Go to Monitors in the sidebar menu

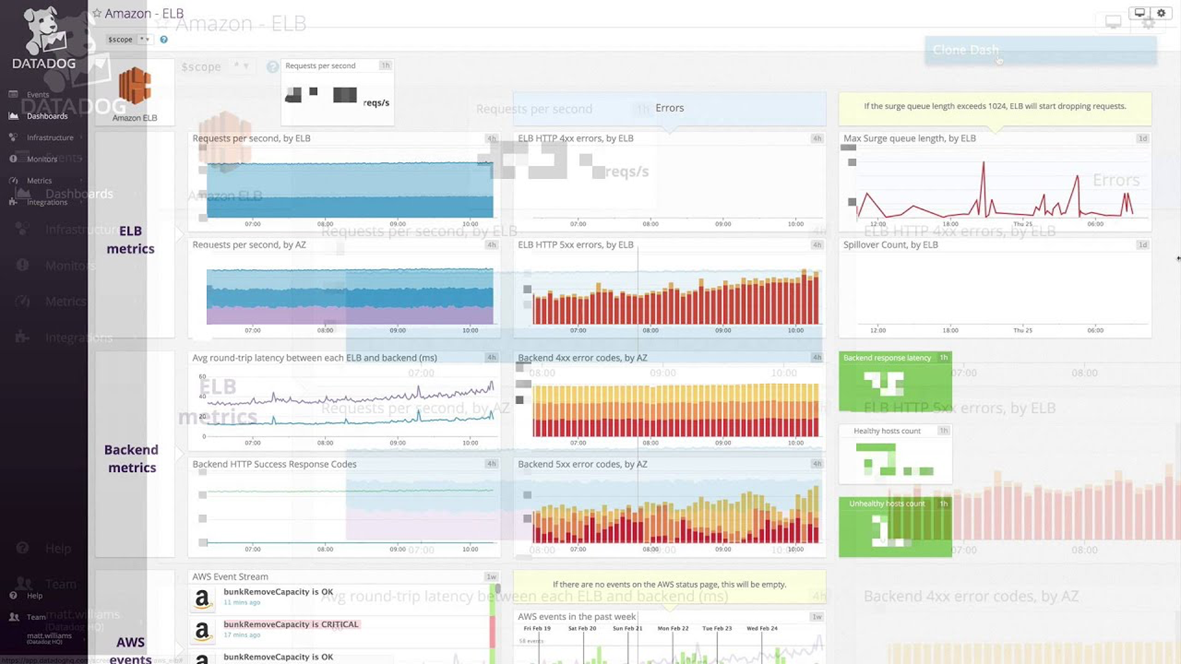[x=42, y=159]
